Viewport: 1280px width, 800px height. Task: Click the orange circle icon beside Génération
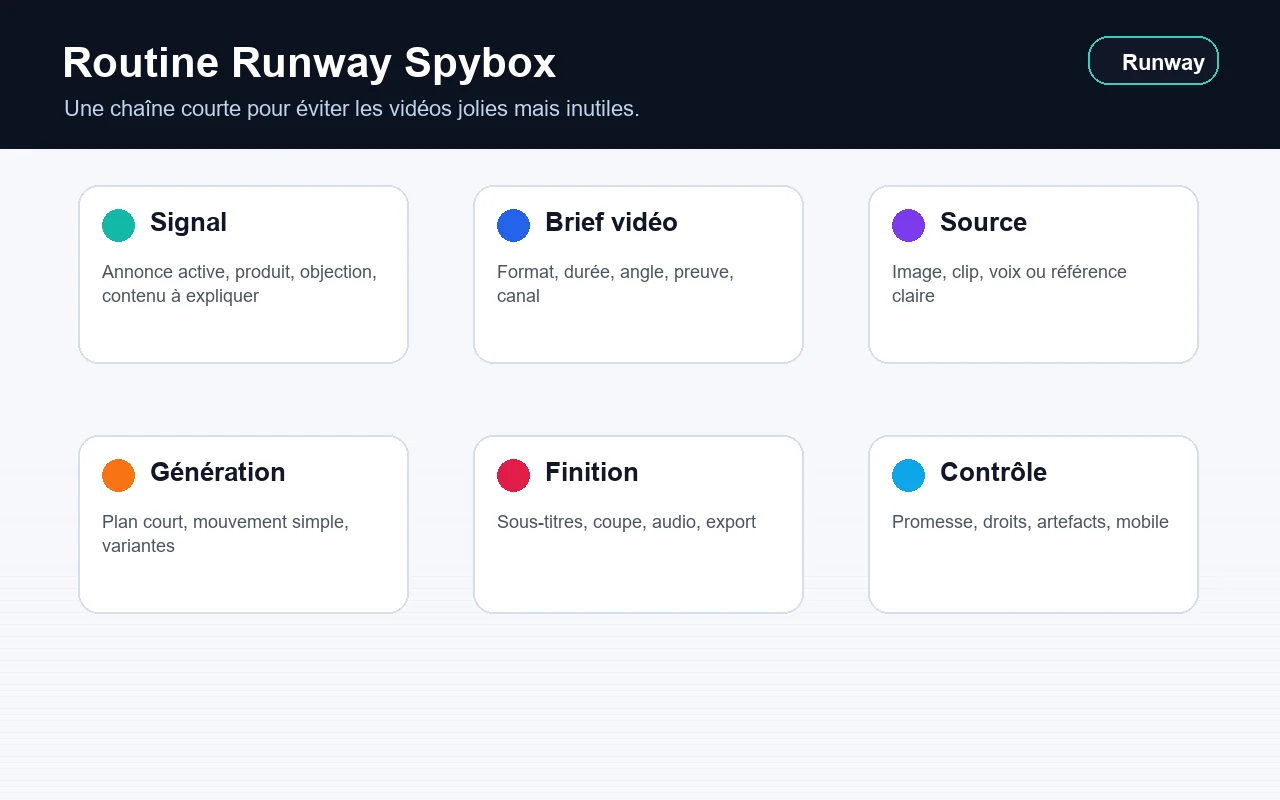click(x=118, y=475)
